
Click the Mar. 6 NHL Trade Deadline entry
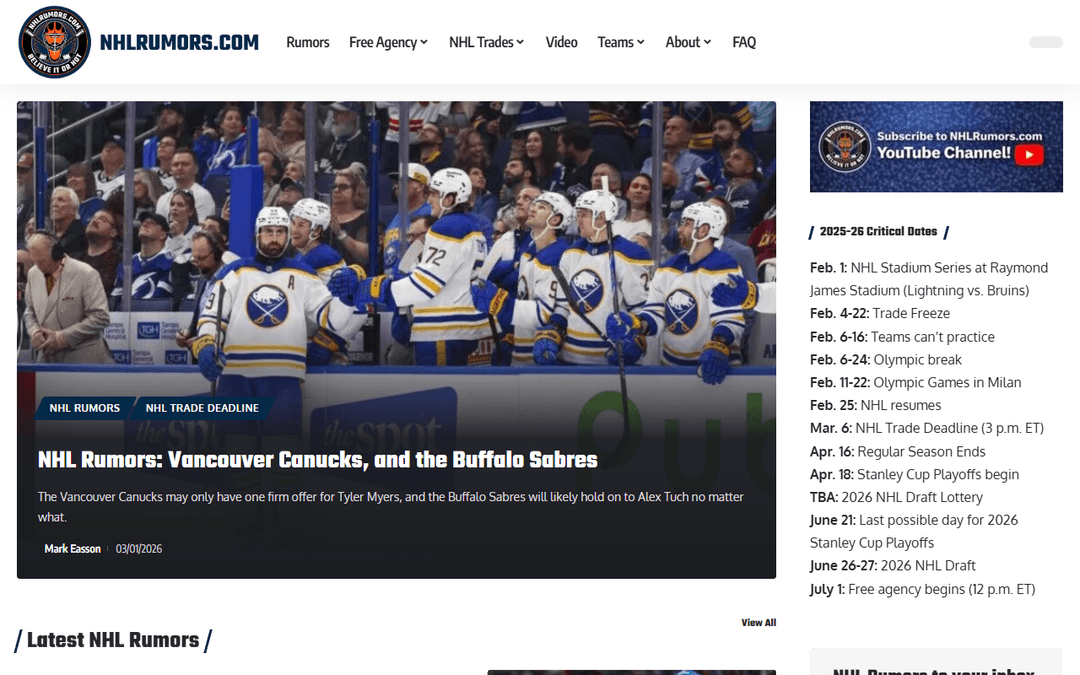(x=927, y=428)
